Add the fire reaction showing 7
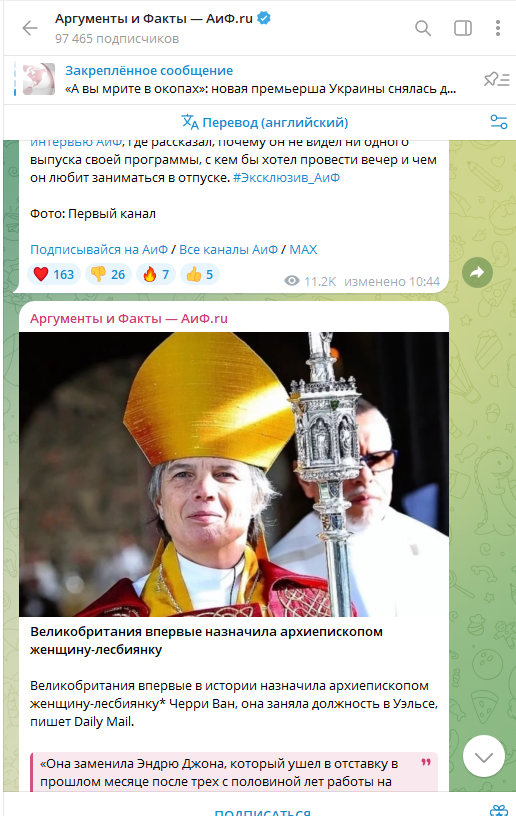 click(x=156, y=274)
